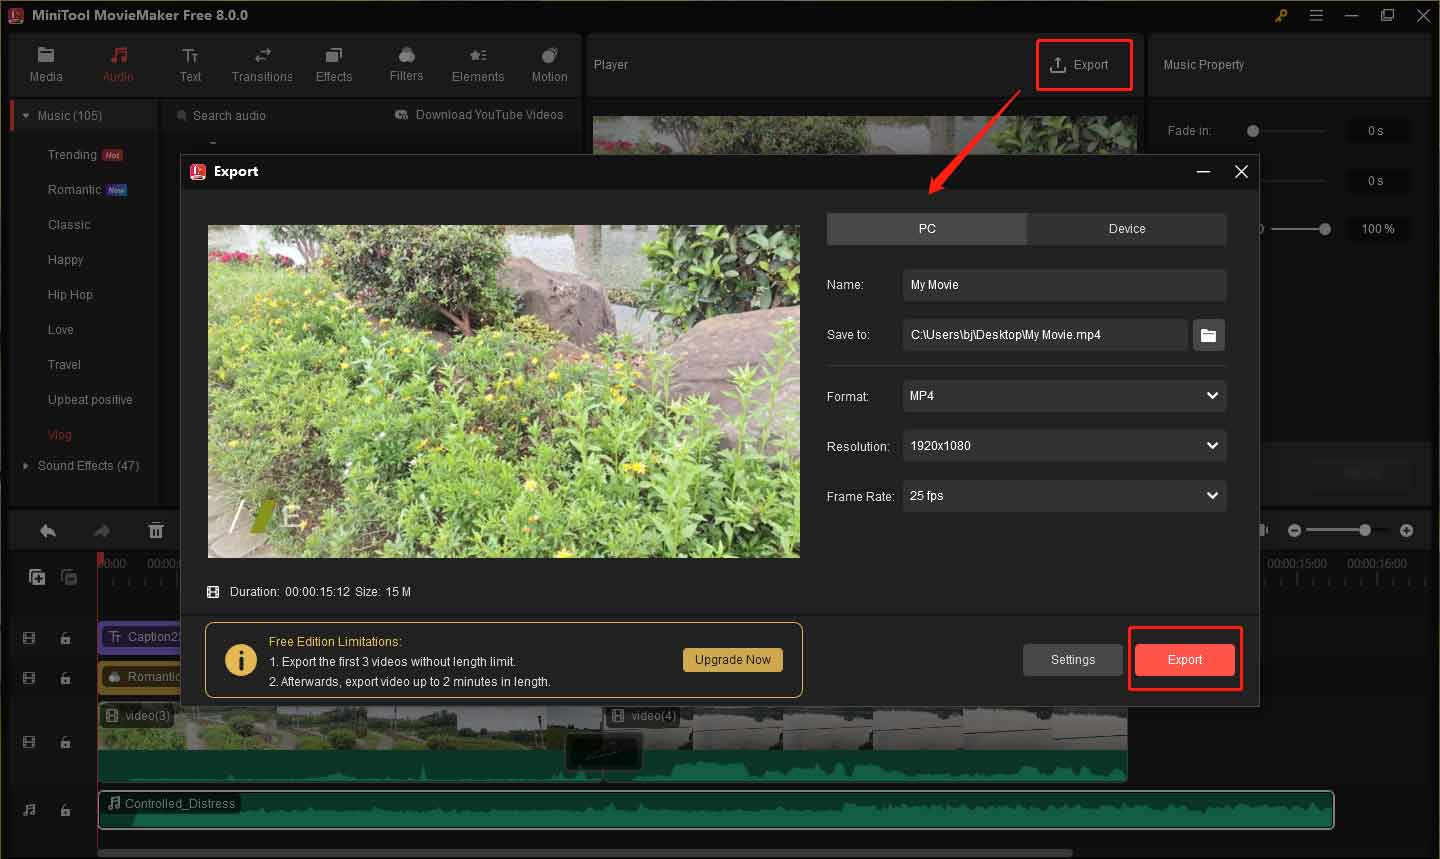Select the Vlog music category
The height and width of the screenshot is (859, 1440).
pyautogui.click(x=59, y=435)
